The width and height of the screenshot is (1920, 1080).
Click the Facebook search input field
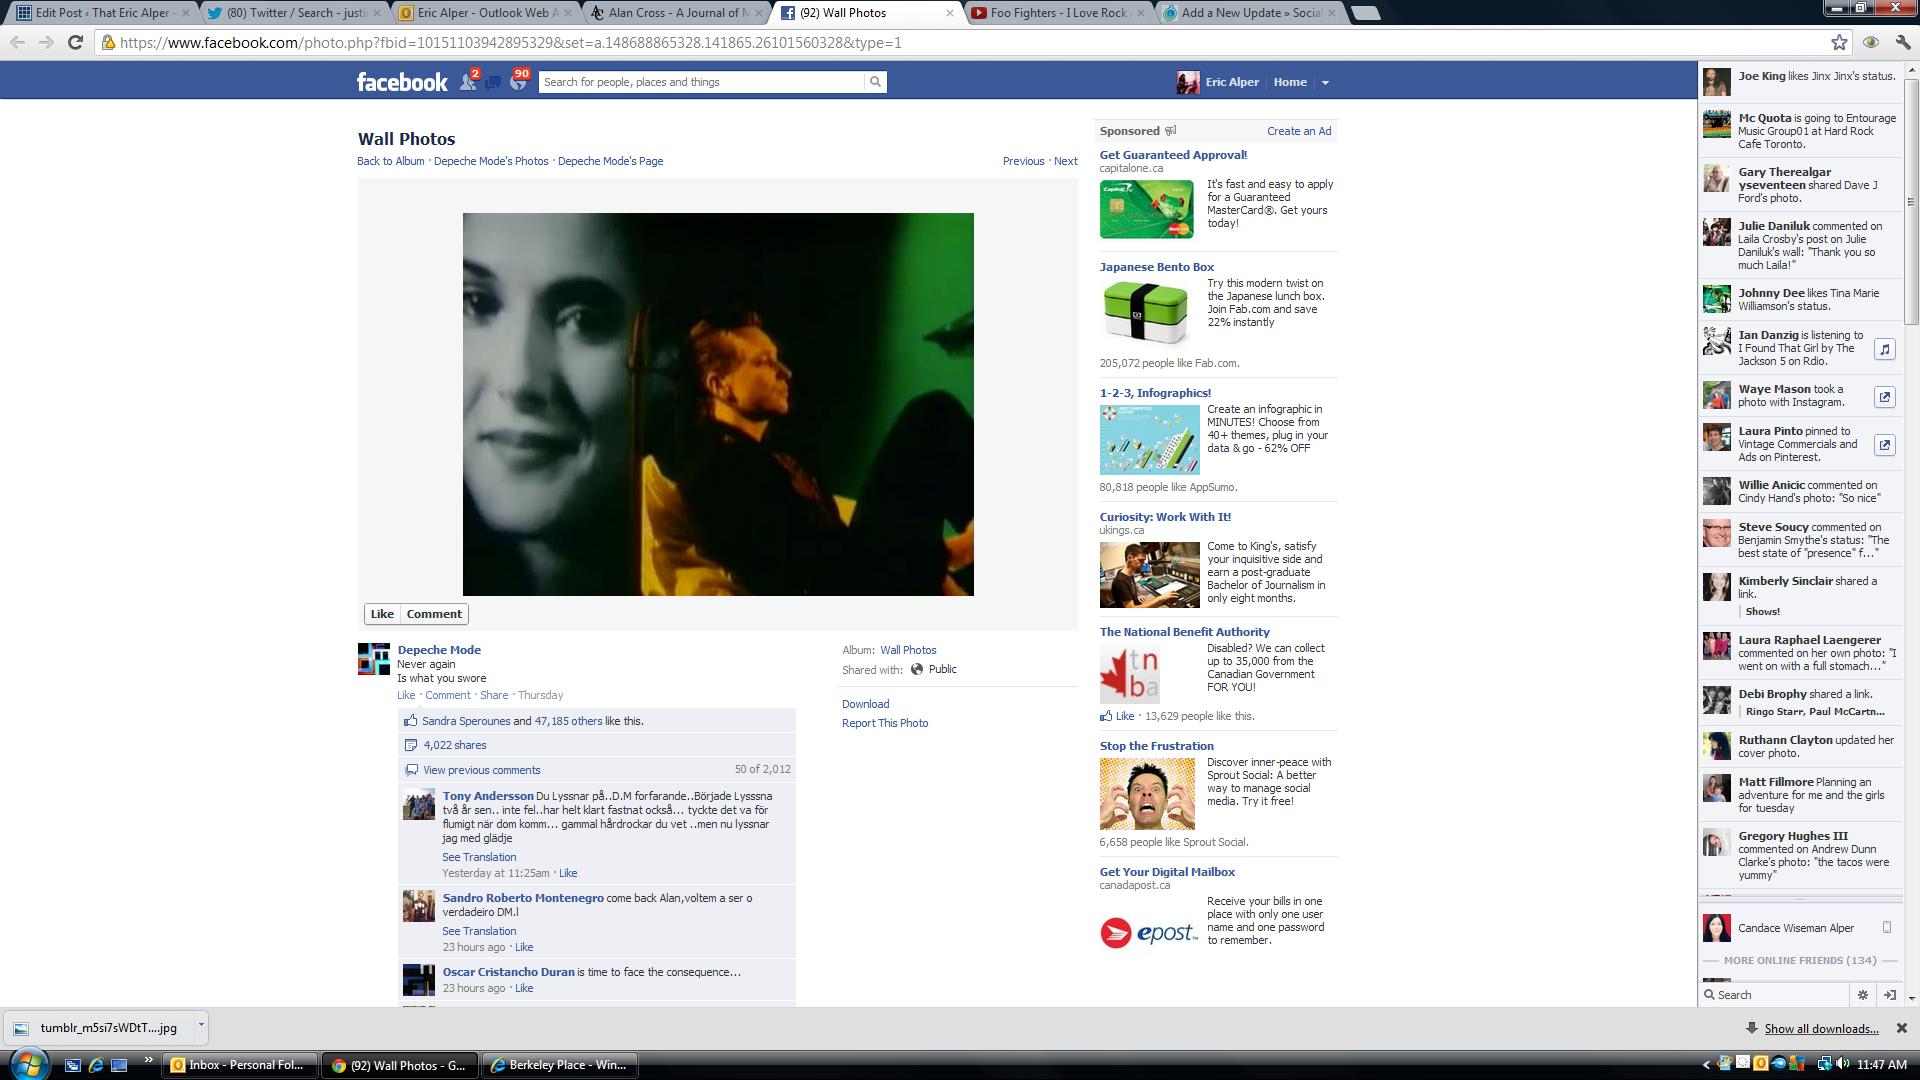(x=700, y=82)
